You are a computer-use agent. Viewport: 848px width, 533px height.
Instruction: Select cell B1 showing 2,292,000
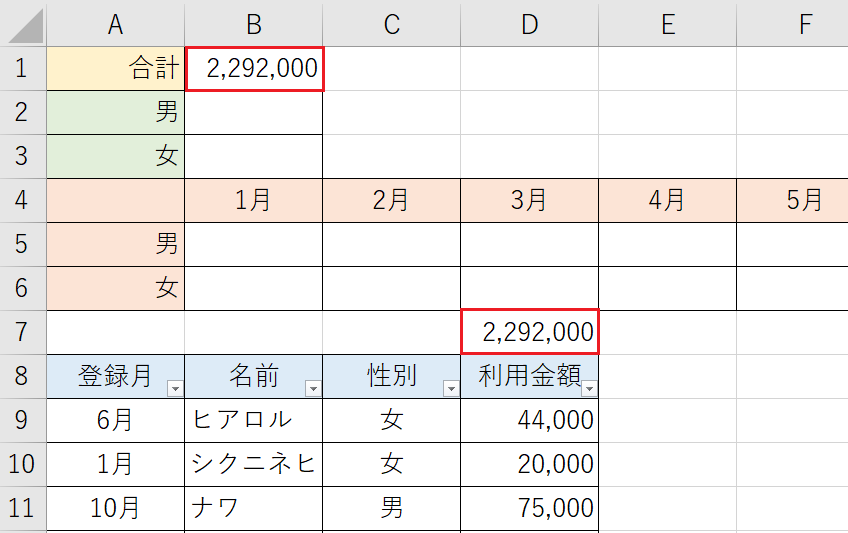pyautogui.click(x=254, y=68)
